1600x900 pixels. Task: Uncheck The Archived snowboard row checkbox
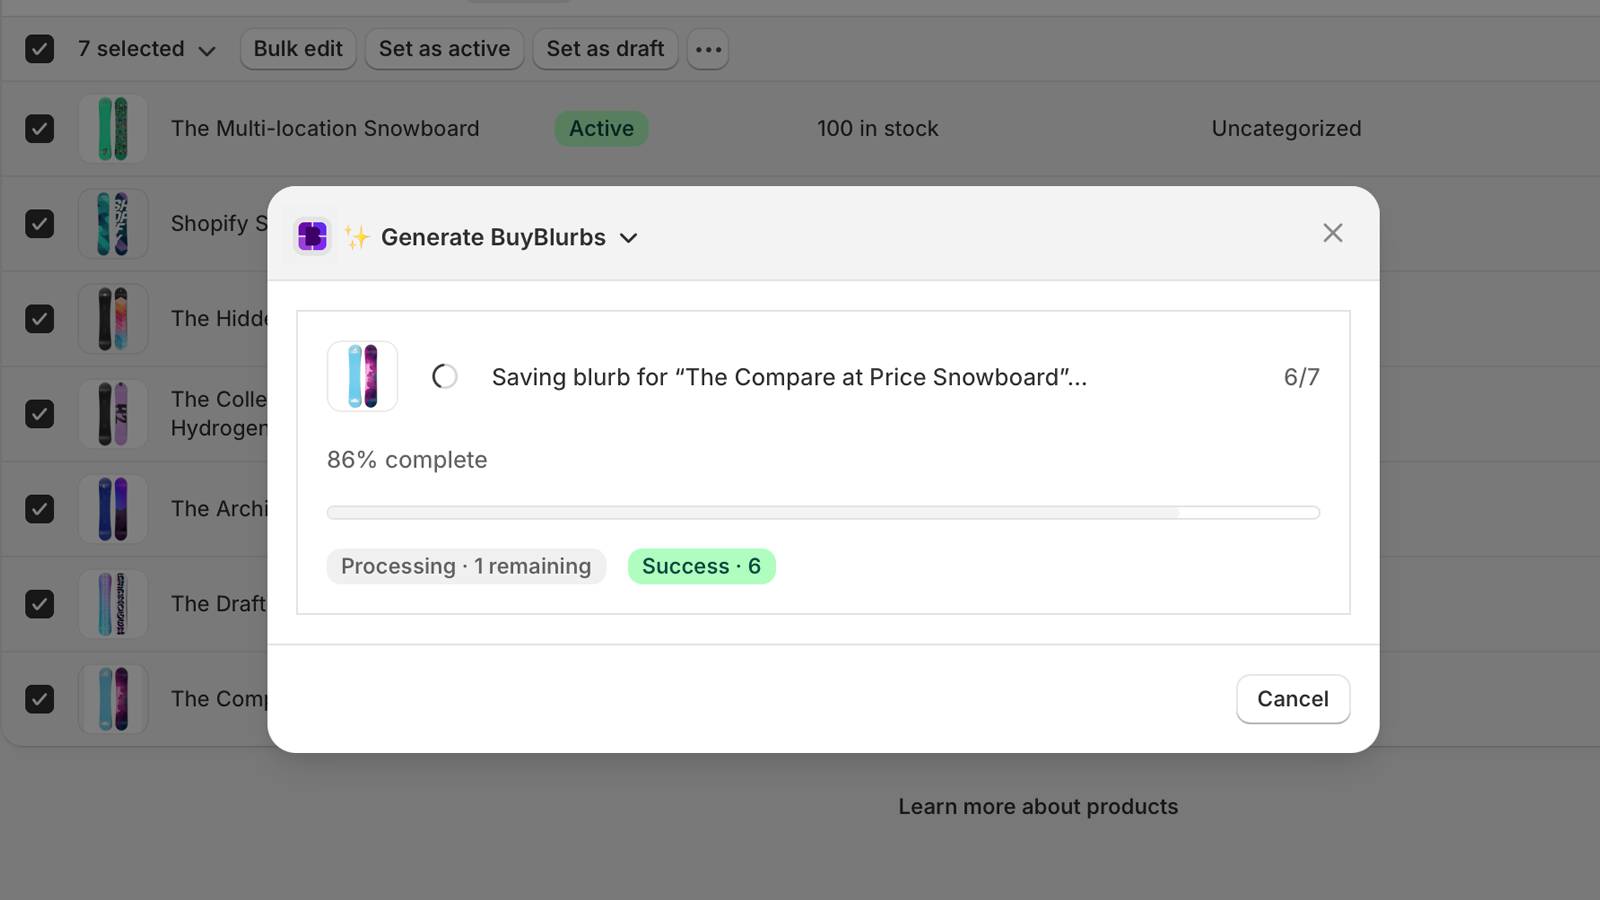(x=39, y=508)
